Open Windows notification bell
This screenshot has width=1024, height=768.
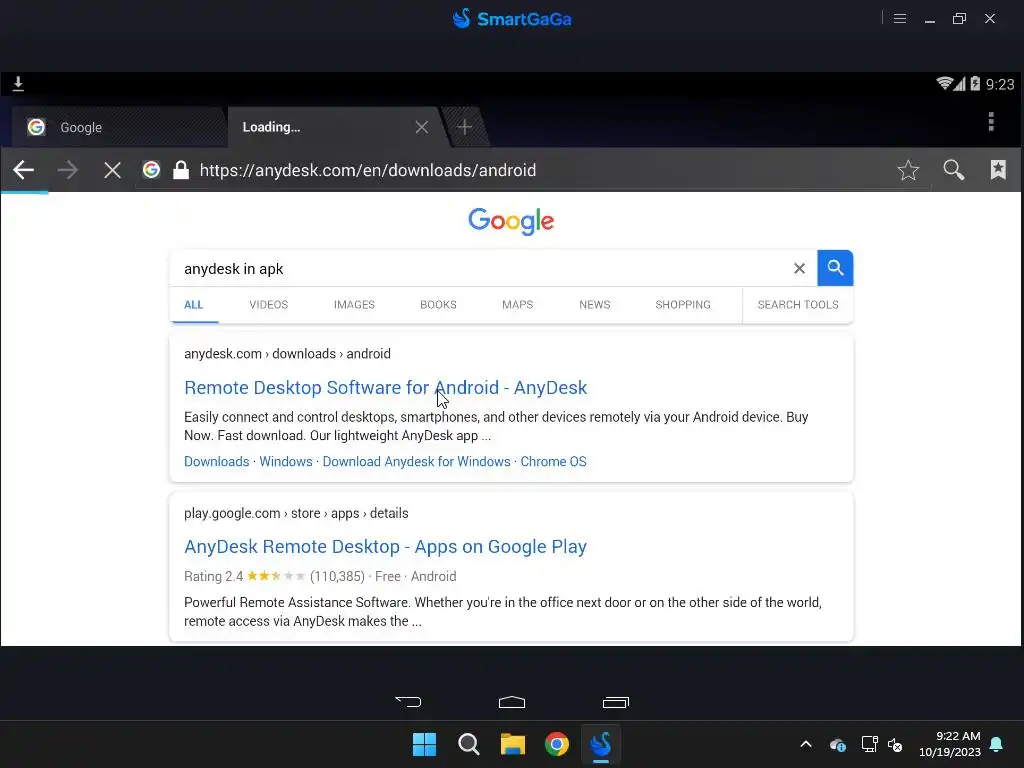[997, 744]
